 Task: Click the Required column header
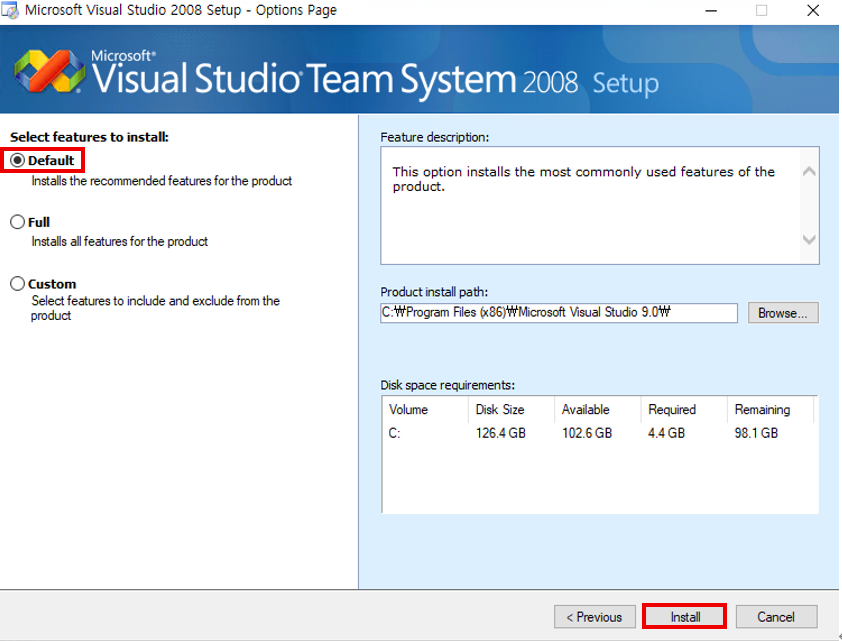672,409
